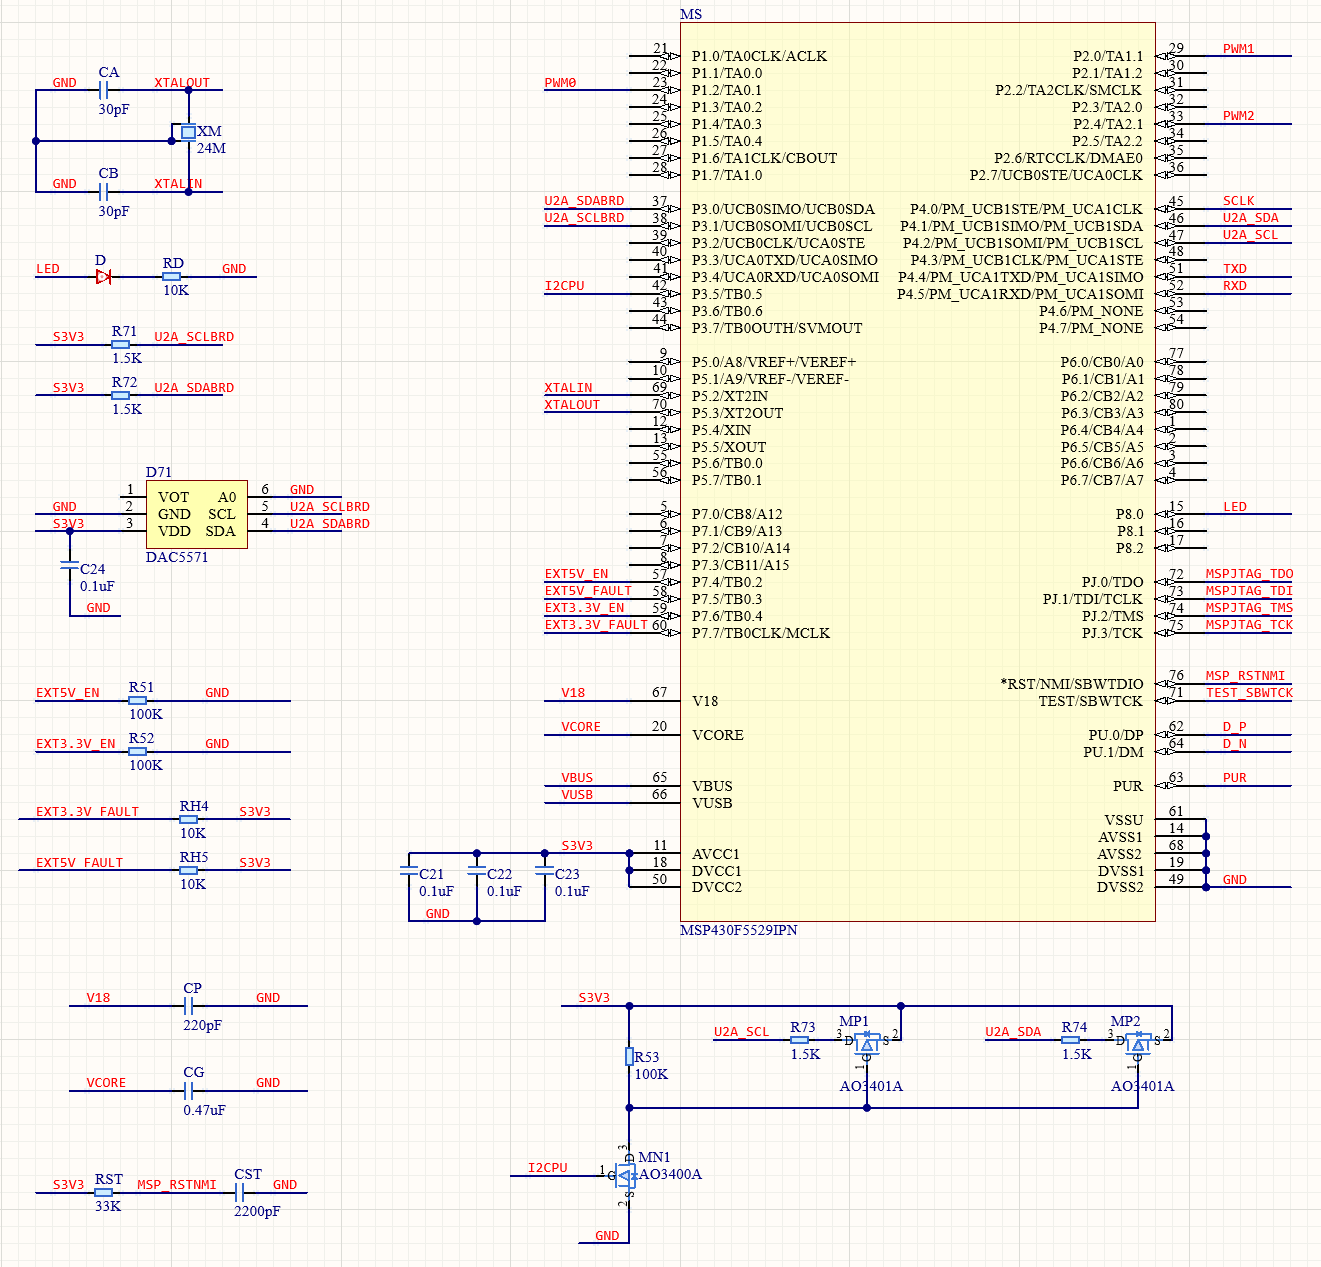
Task: Click the SCLK net label
Action: point(1238,201)
